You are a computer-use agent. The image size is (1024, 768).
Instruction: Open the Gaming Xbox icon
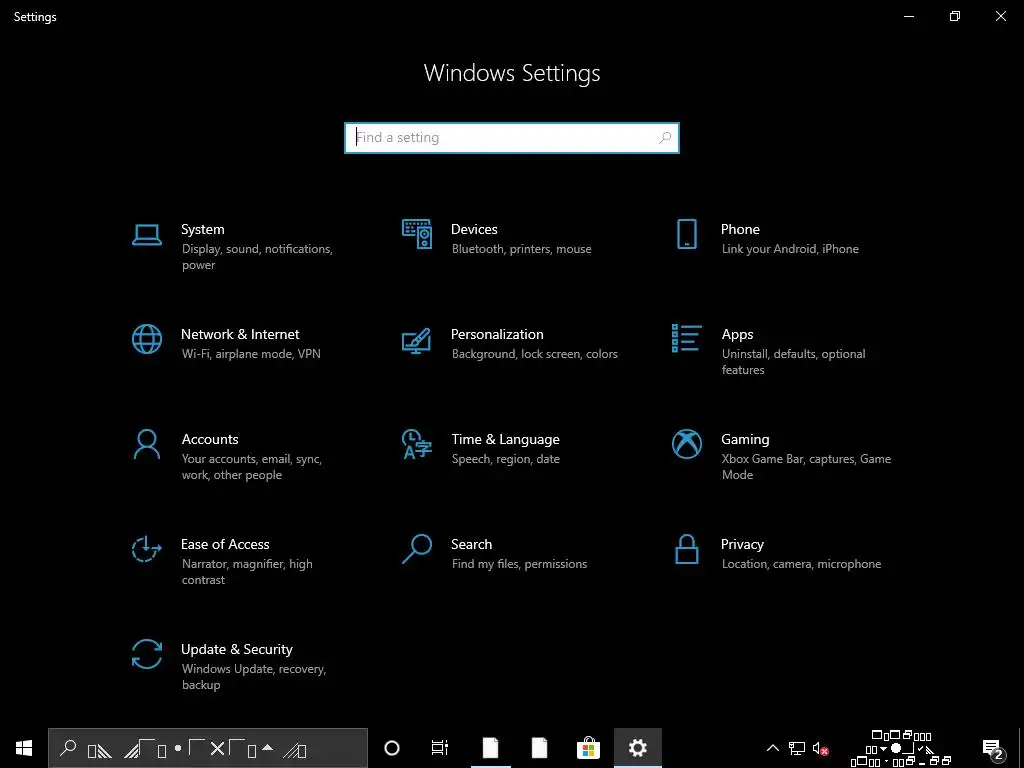[x=686, y=444]
